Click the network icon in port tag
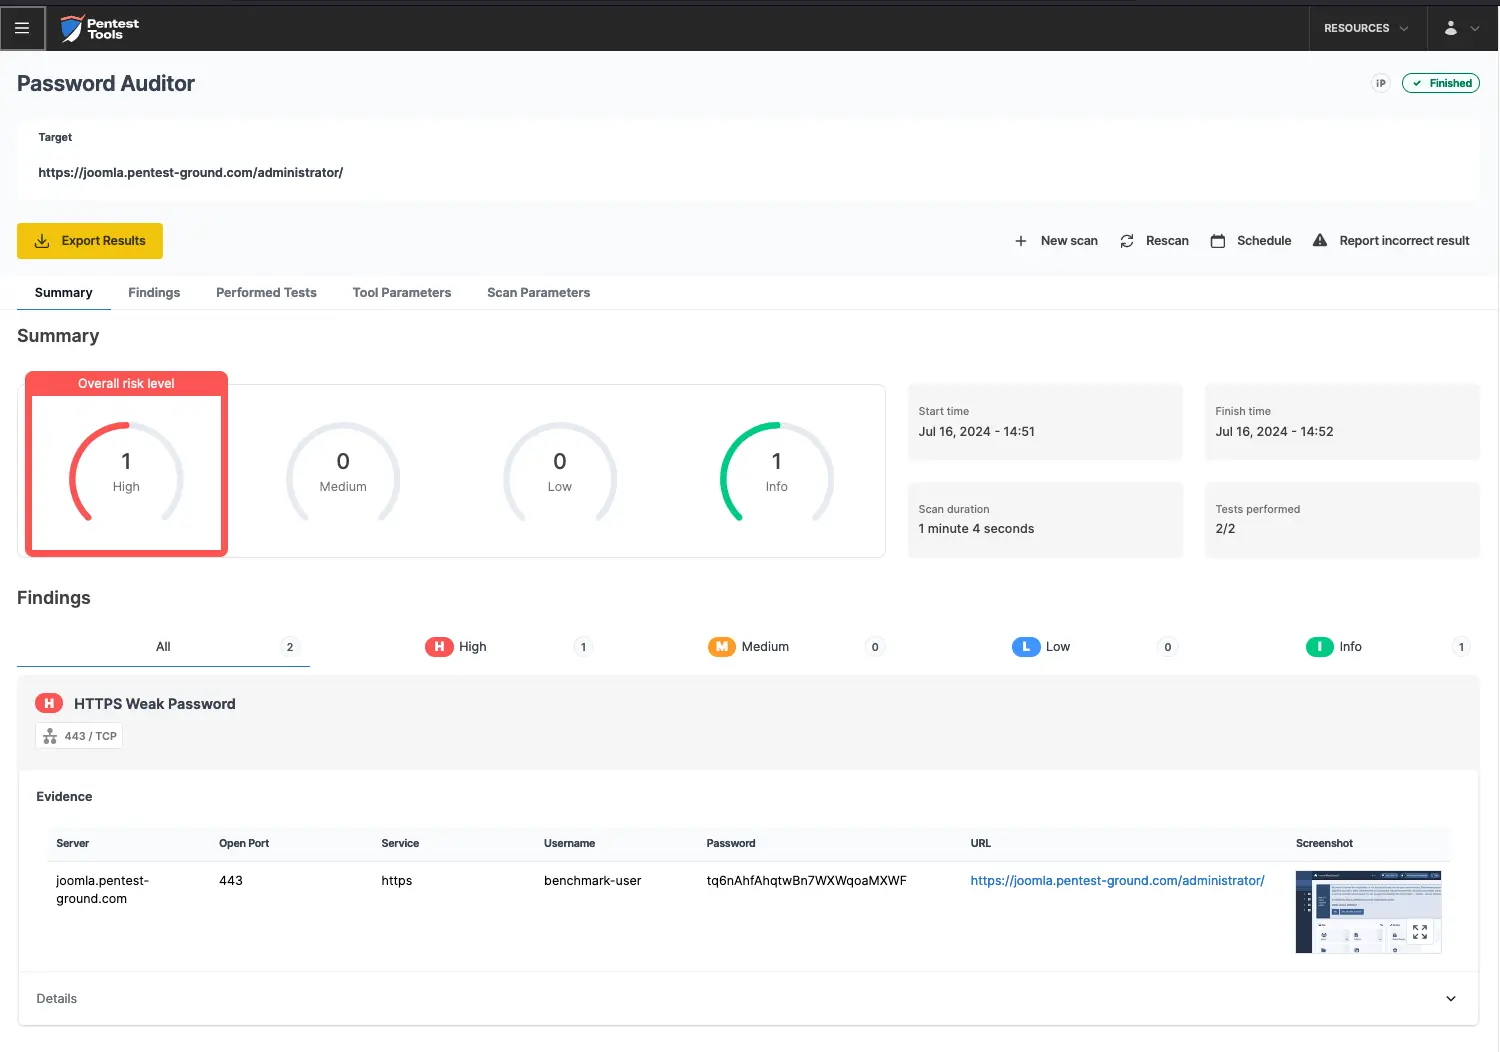Viewport: 1500px width, 1052px height. coord(50,736)
